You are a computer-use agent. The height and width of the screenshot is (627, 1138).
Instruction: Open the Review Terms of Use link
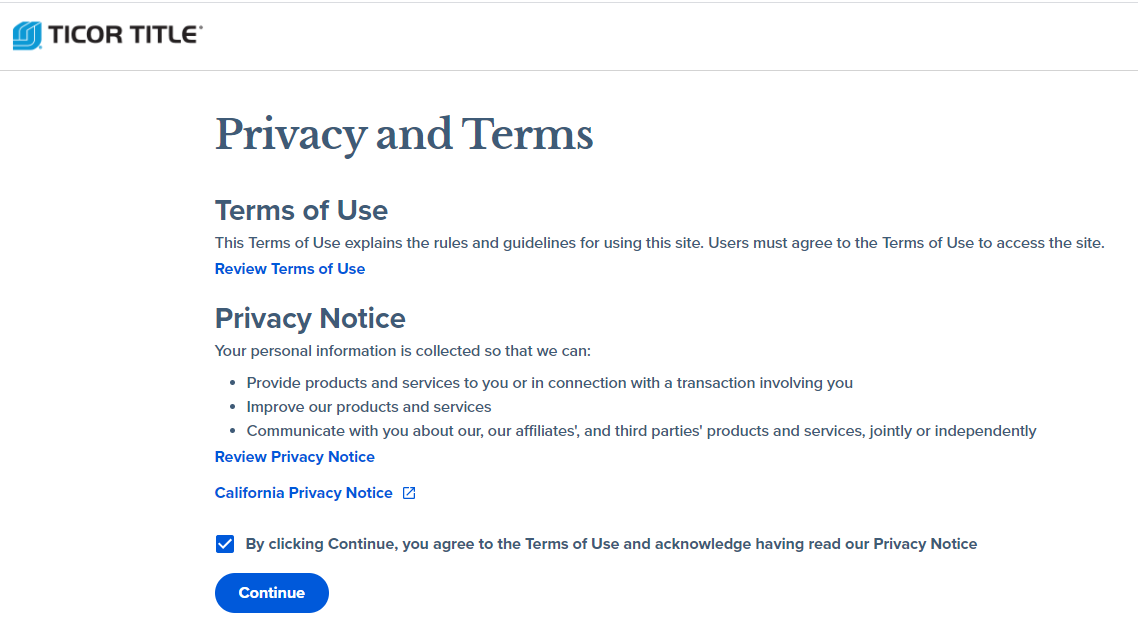(x=290, y=269)
